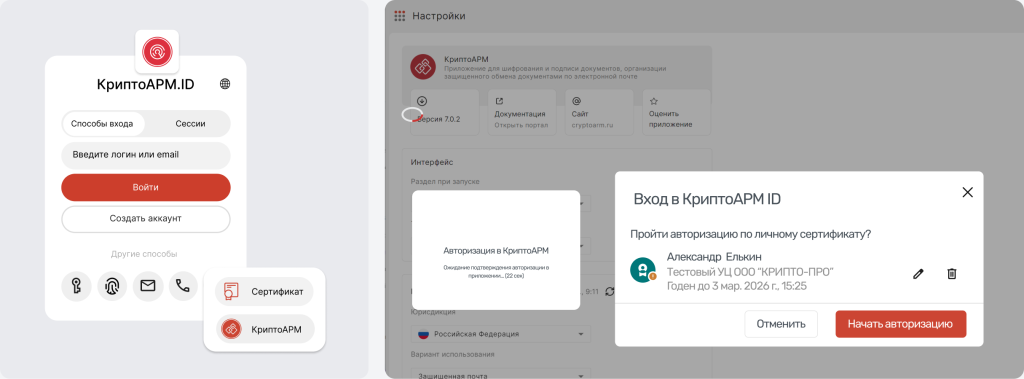Click the Создать аккаунт button
This screenshot has width=1024, height=379.
click(x=146, y=219)
